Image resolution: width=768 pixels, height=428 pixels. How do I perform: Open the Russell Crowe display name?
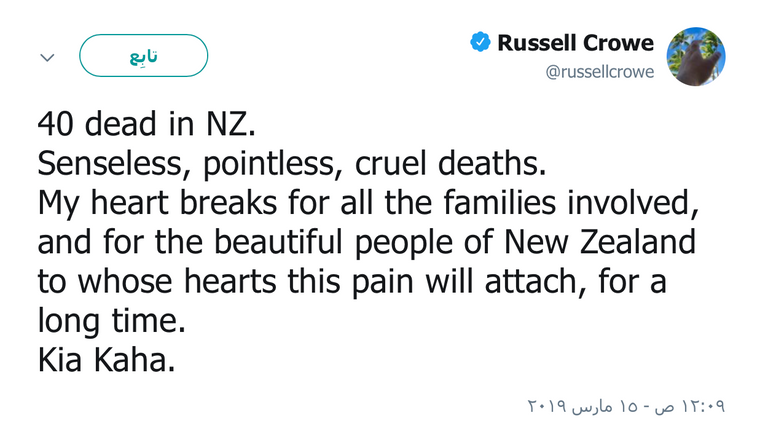[575, 43]
